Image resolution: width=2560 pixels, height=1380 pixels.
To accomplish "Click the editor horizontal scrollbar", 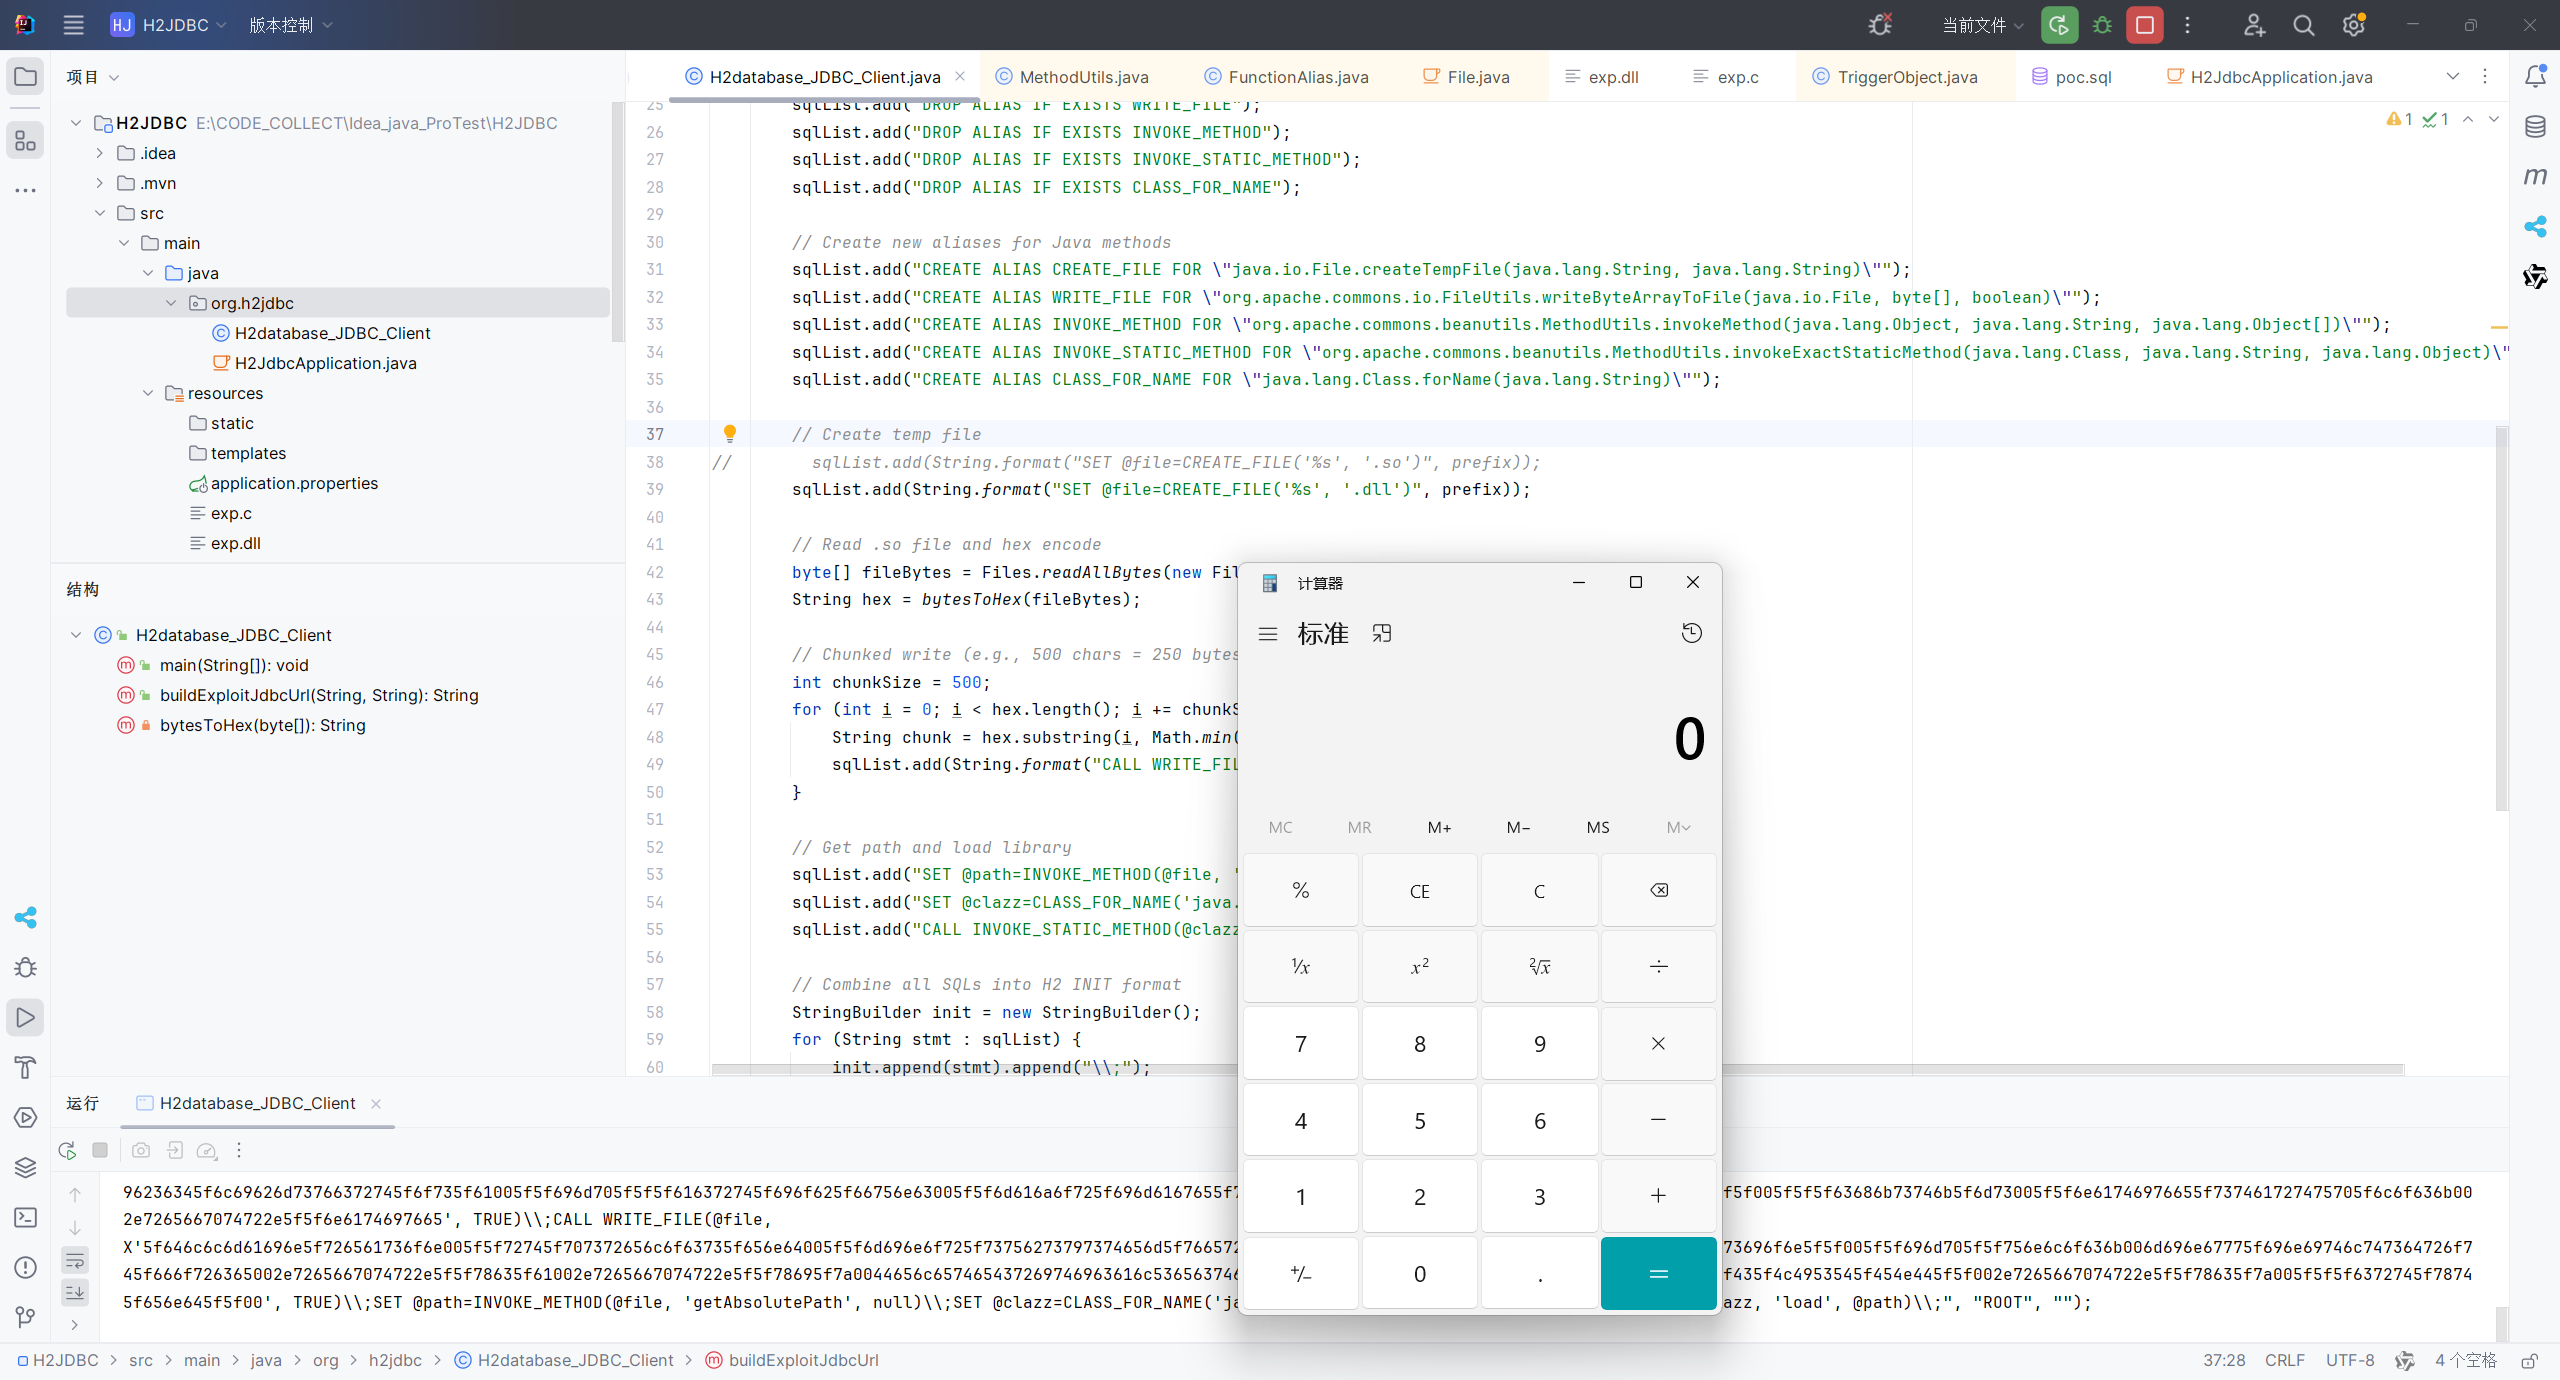I will click(x=1557, y=1070).
